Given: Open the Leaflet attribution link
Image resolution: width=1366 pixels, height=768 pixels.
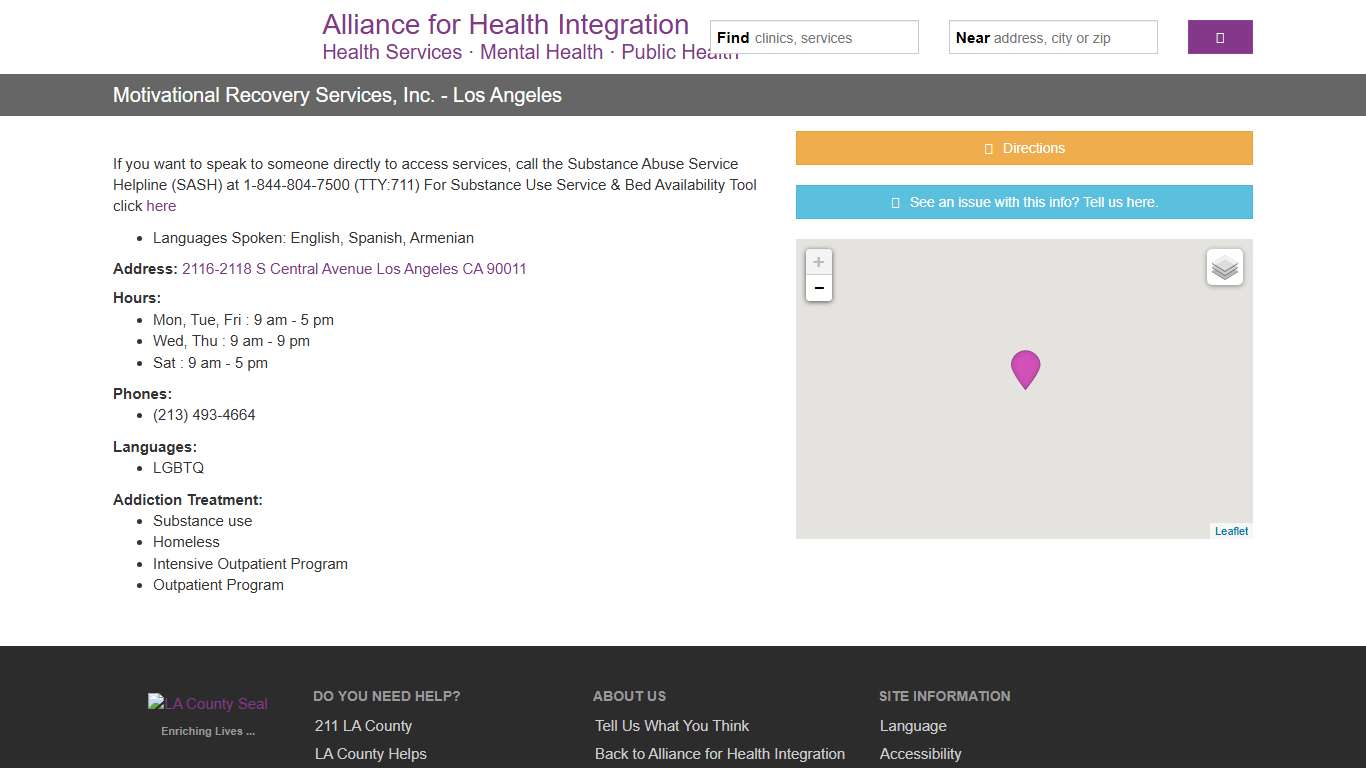Looking at the screenshot, I should tap(1231, 531).
